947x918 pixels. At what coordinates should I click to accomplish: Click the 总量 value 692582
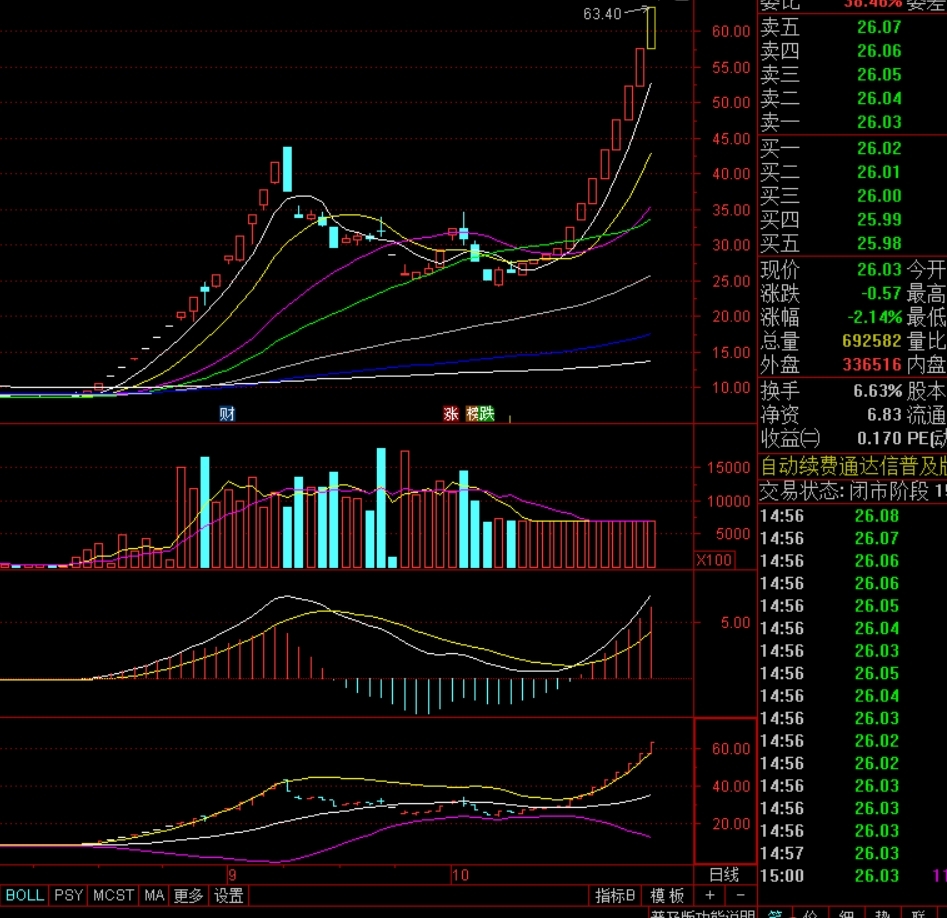(x=872, y=341)
